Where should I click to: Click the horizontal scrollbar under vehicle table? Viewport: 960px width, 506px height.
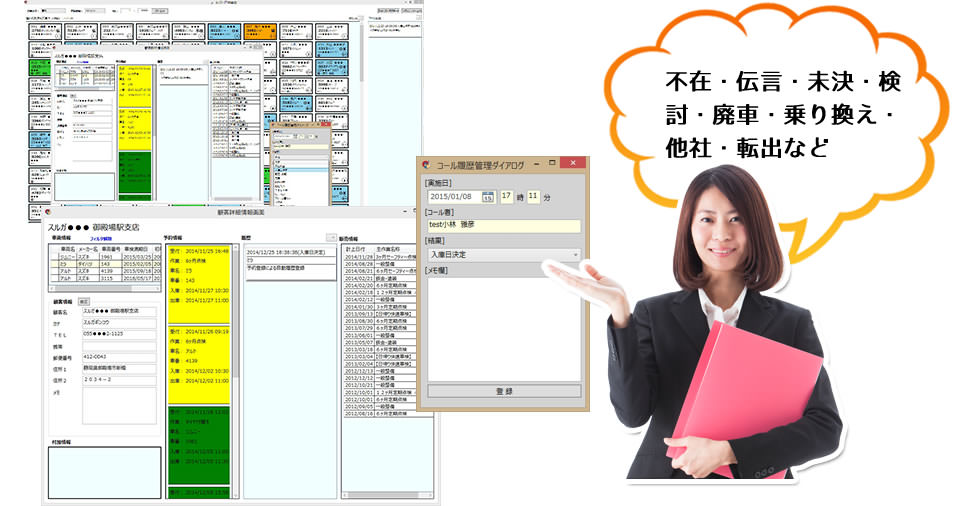tap(105, 288)
